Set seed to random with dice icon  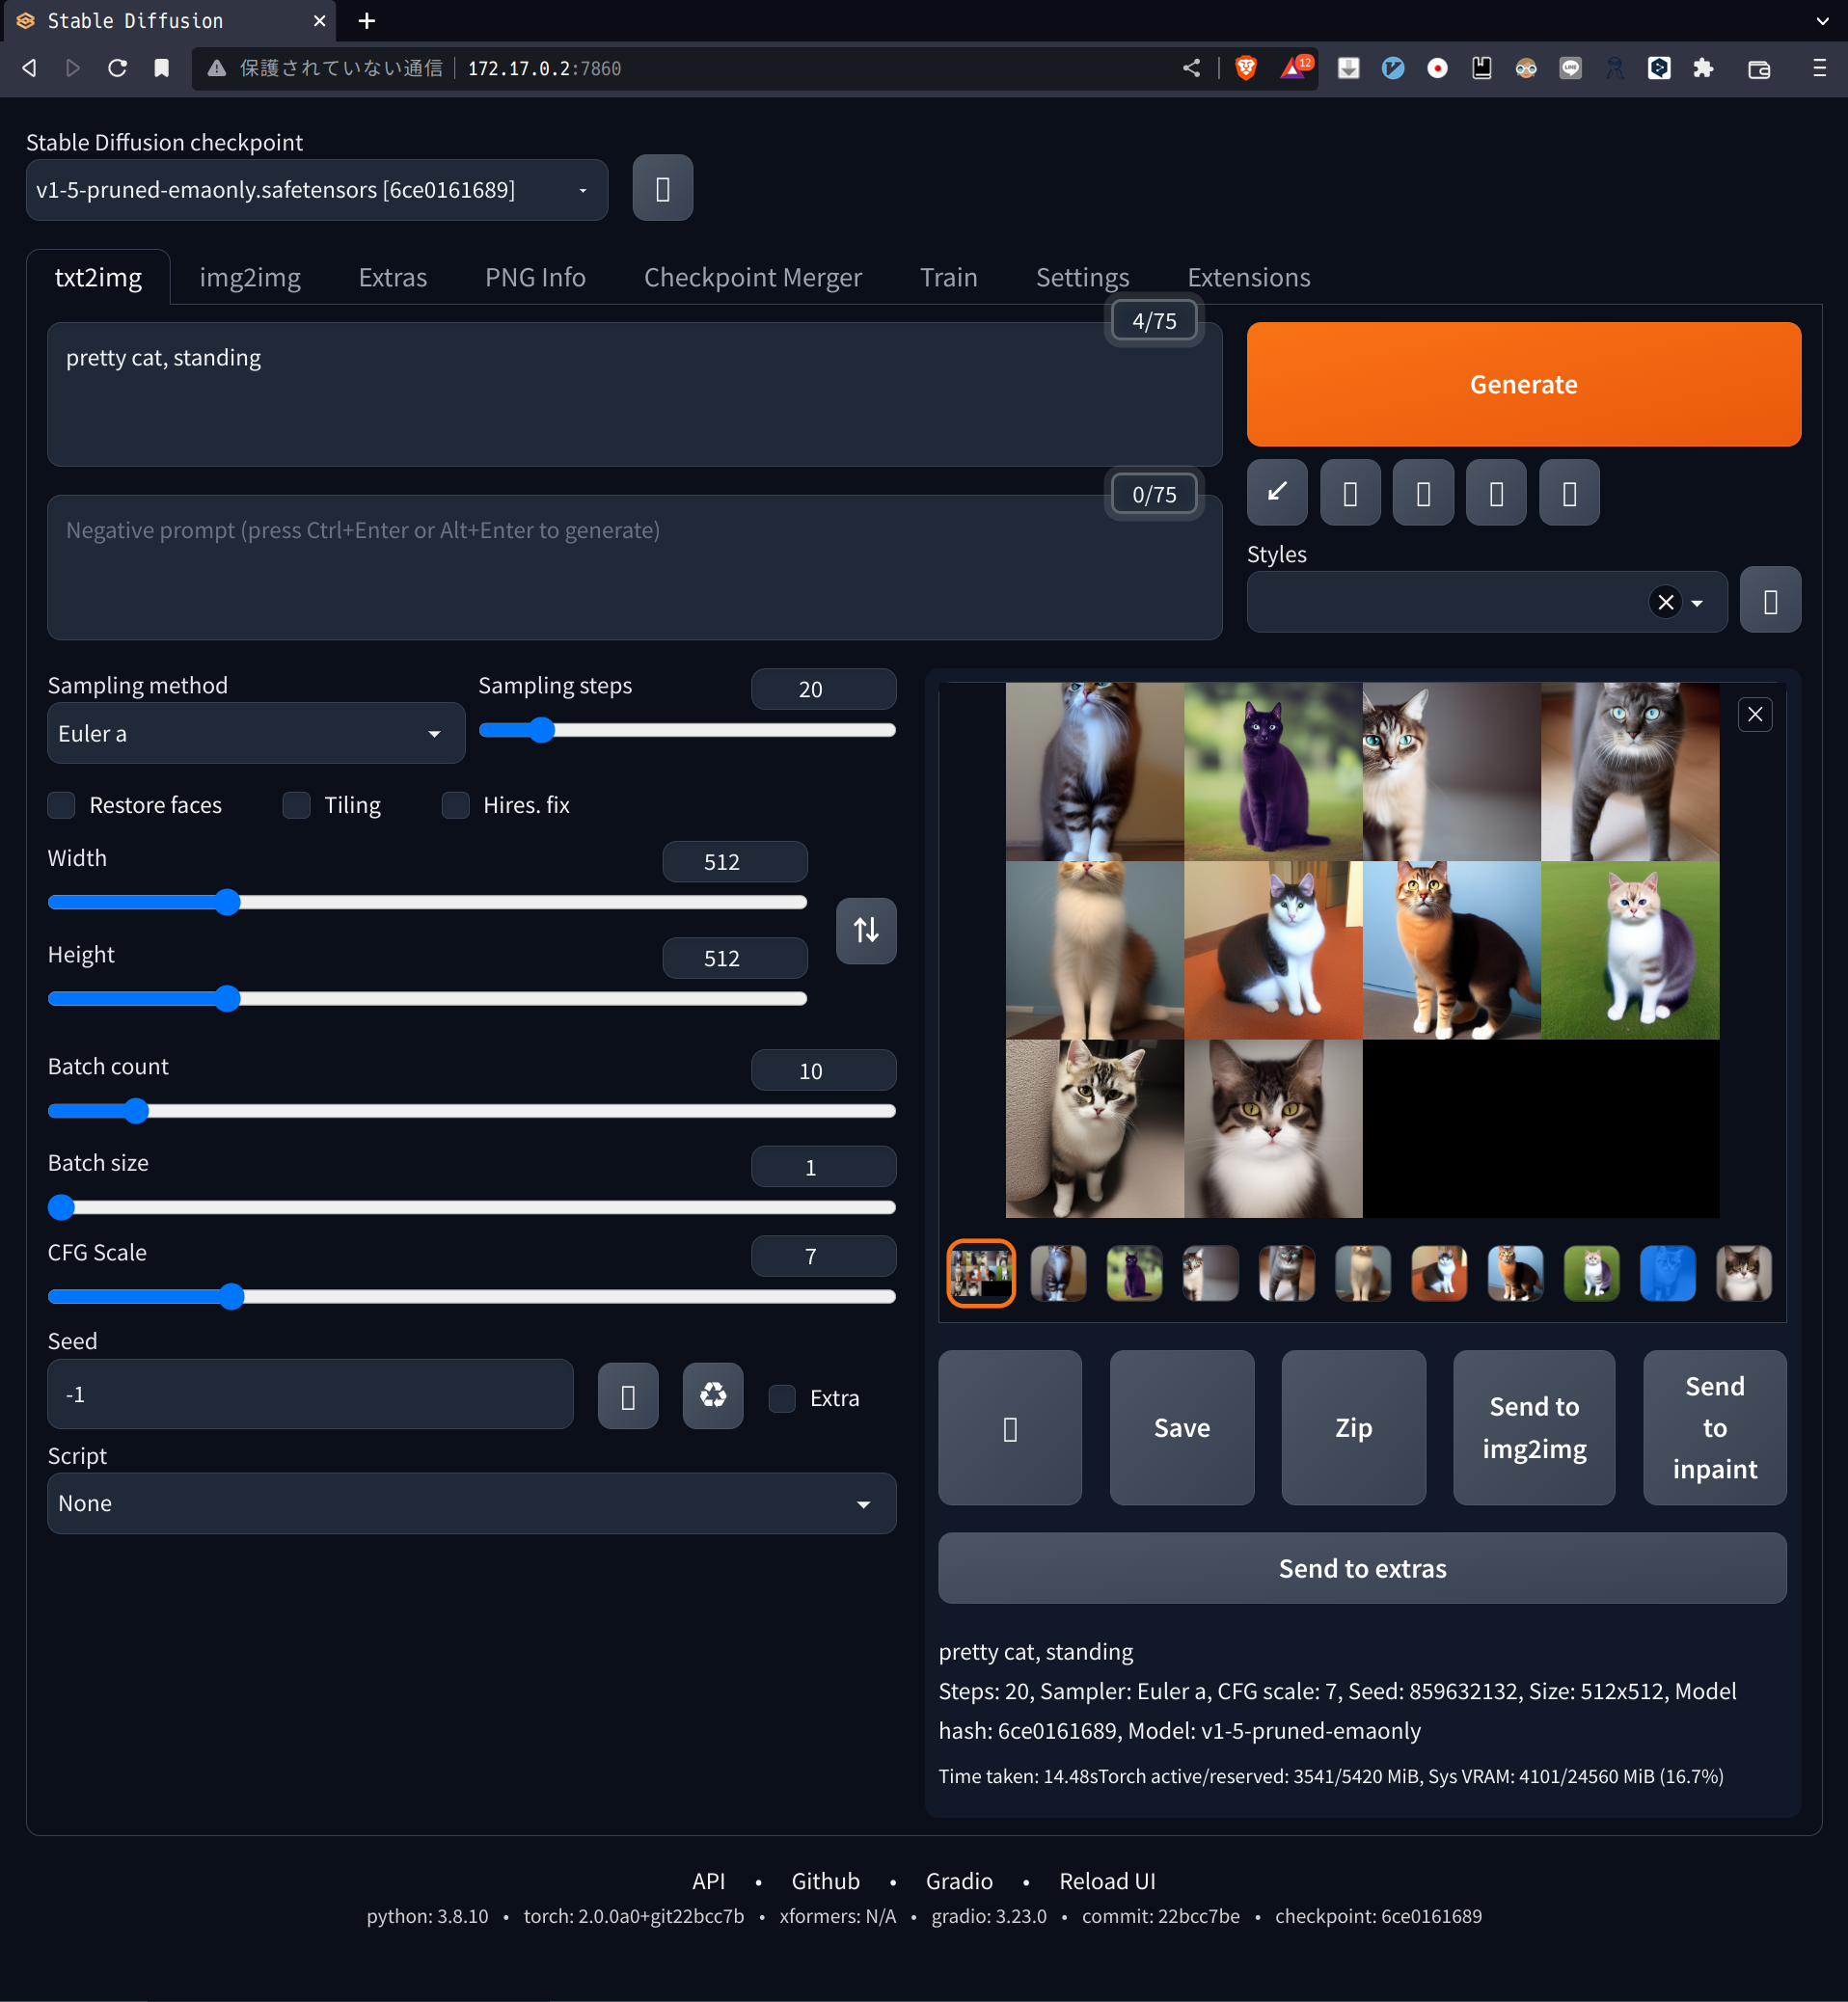tap(628, 1395)
